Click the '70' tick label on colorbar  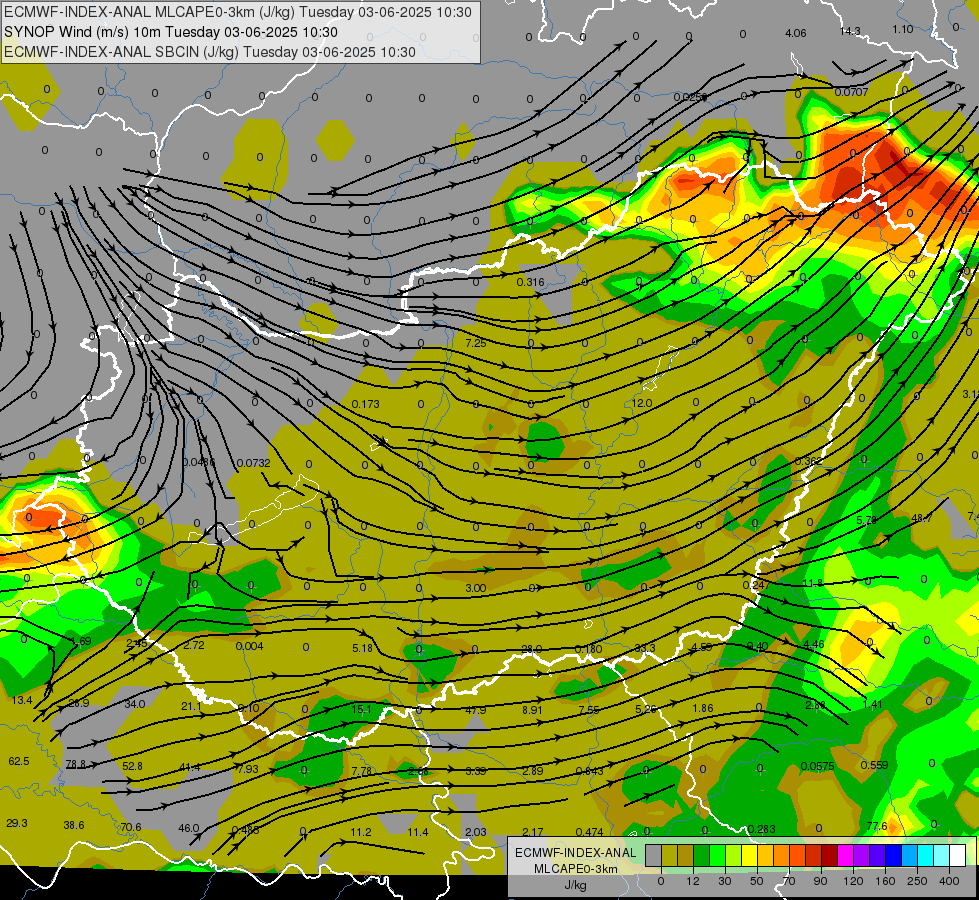click(x=789, y=881)
